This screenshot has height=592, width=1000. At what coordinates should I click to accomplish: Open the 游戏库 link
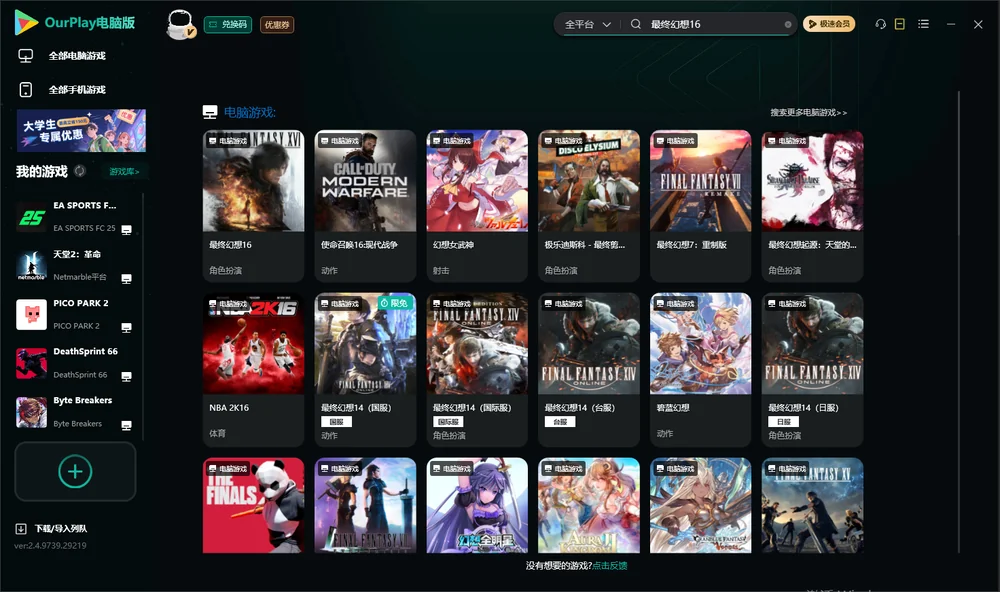[x=124, y=172]
